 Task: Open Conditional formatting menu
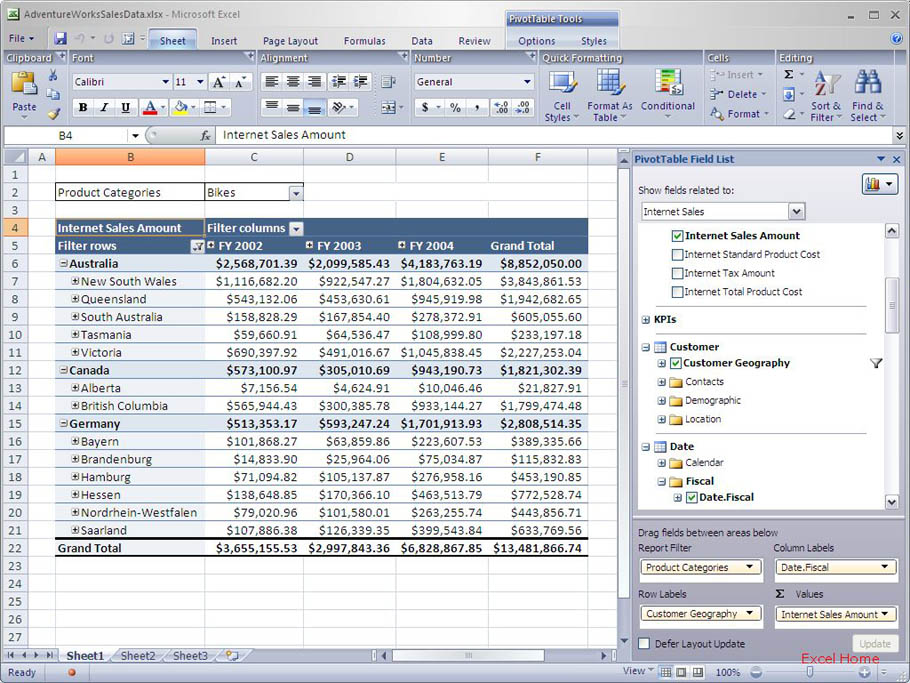pos(667,94)
